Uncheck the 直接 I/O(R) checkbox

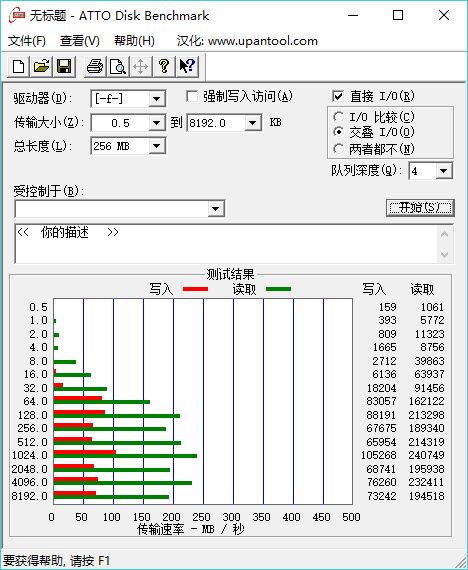pos(337,96)
